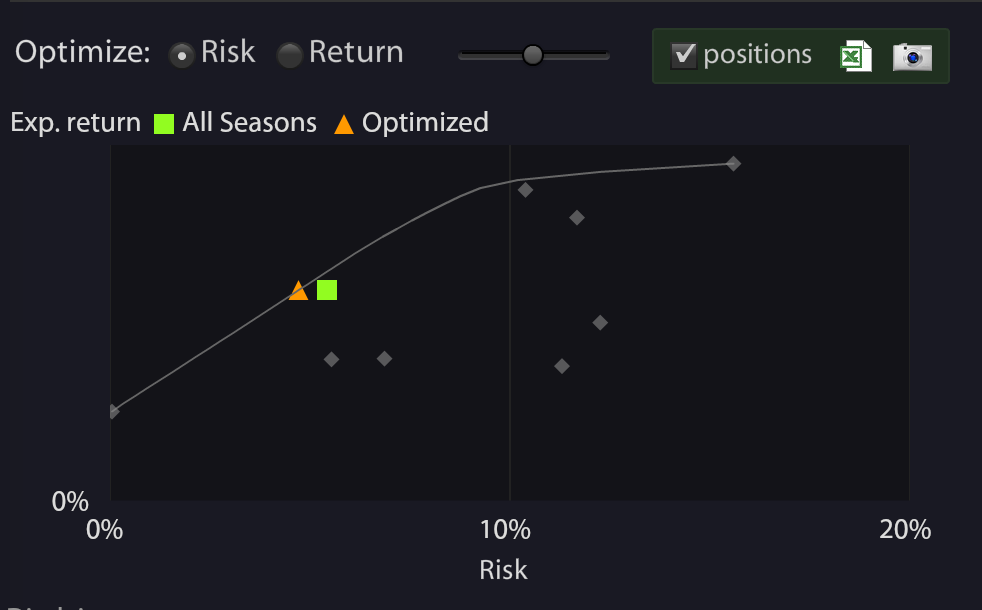Click the green All Seasons legend square
This screenshot has width=982, height=610.
pyautogui.click(x=164, y=123)
